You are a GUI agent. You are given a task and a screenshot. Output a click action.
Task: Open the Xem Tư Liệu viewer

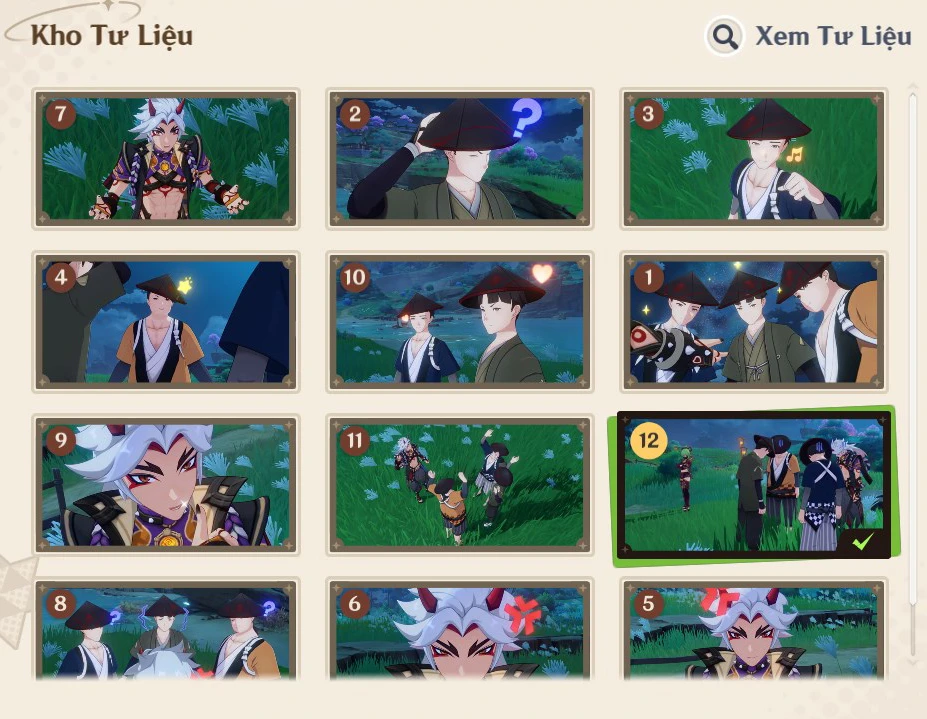833,37
